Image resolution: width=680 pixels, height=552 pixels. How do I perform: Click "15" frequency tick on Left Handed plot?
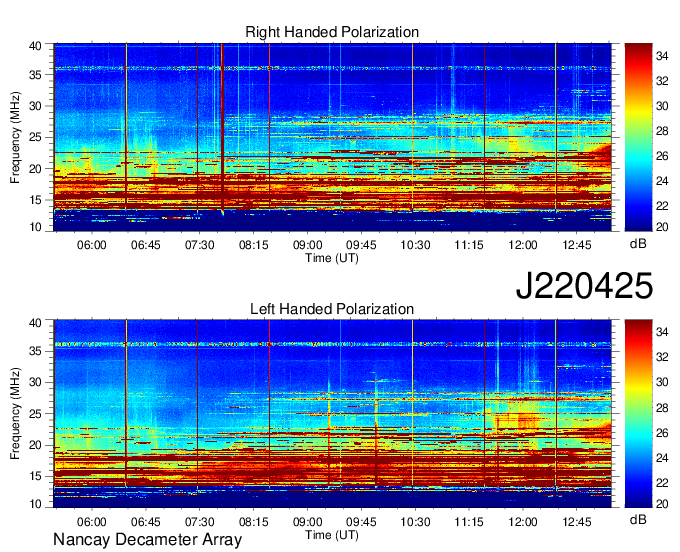pos(36,477)
